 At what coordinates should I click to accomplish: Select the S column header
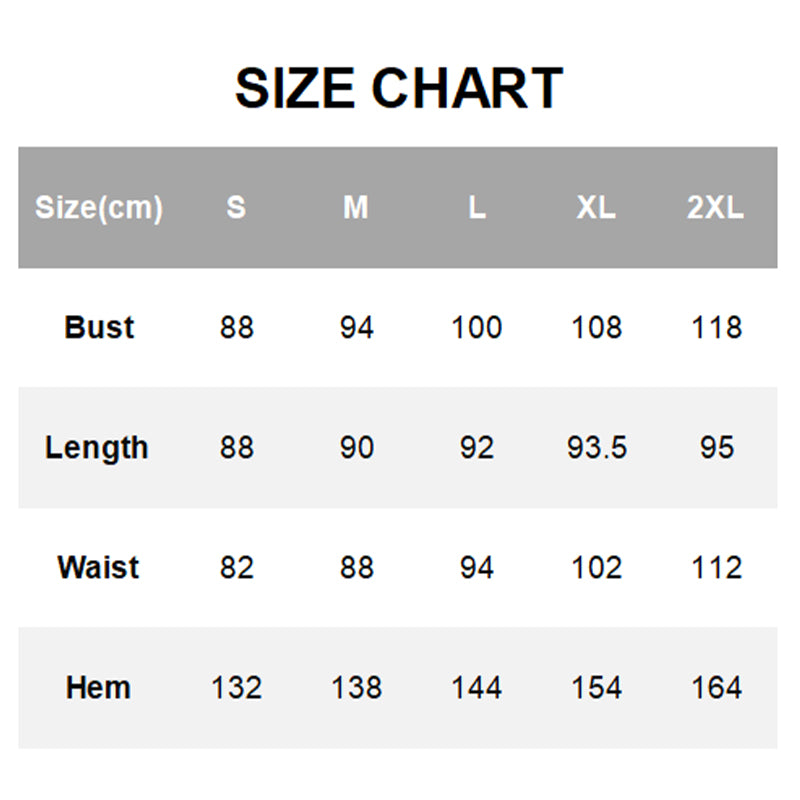(236, 208)
